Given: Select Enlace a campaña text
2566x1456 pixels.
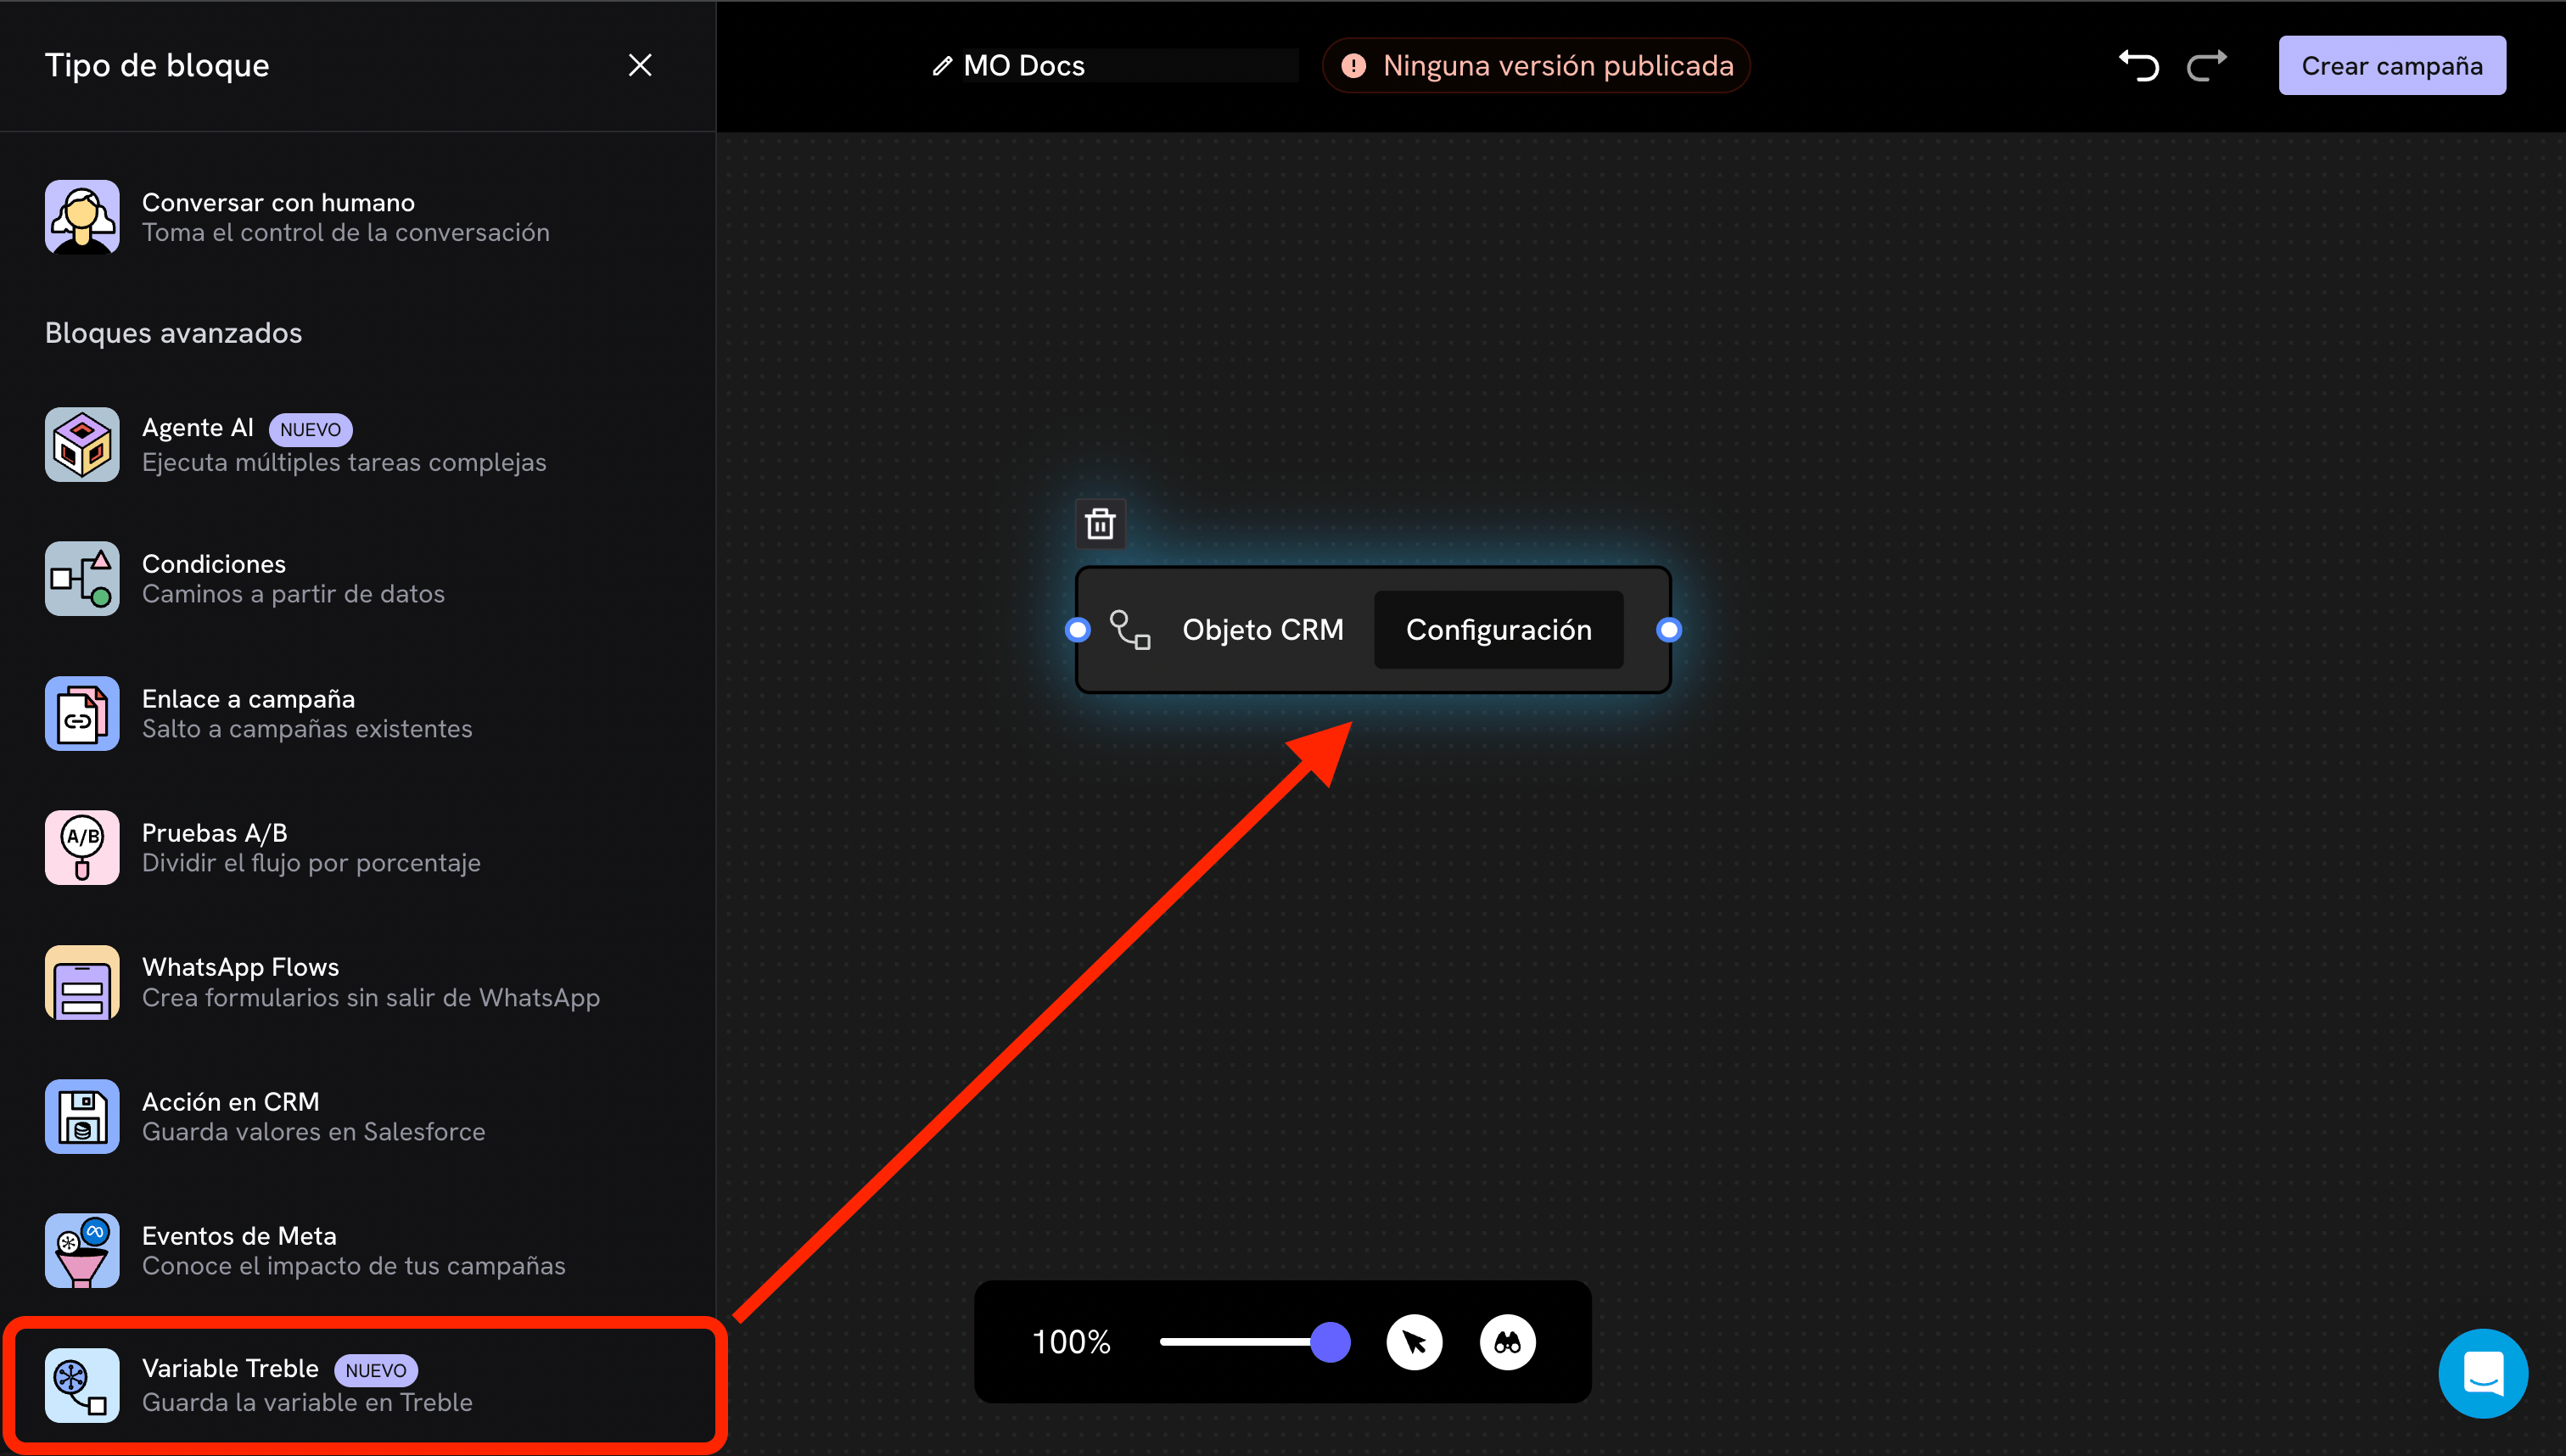Looking at the screenshot, I should click(x=248, y=699).
